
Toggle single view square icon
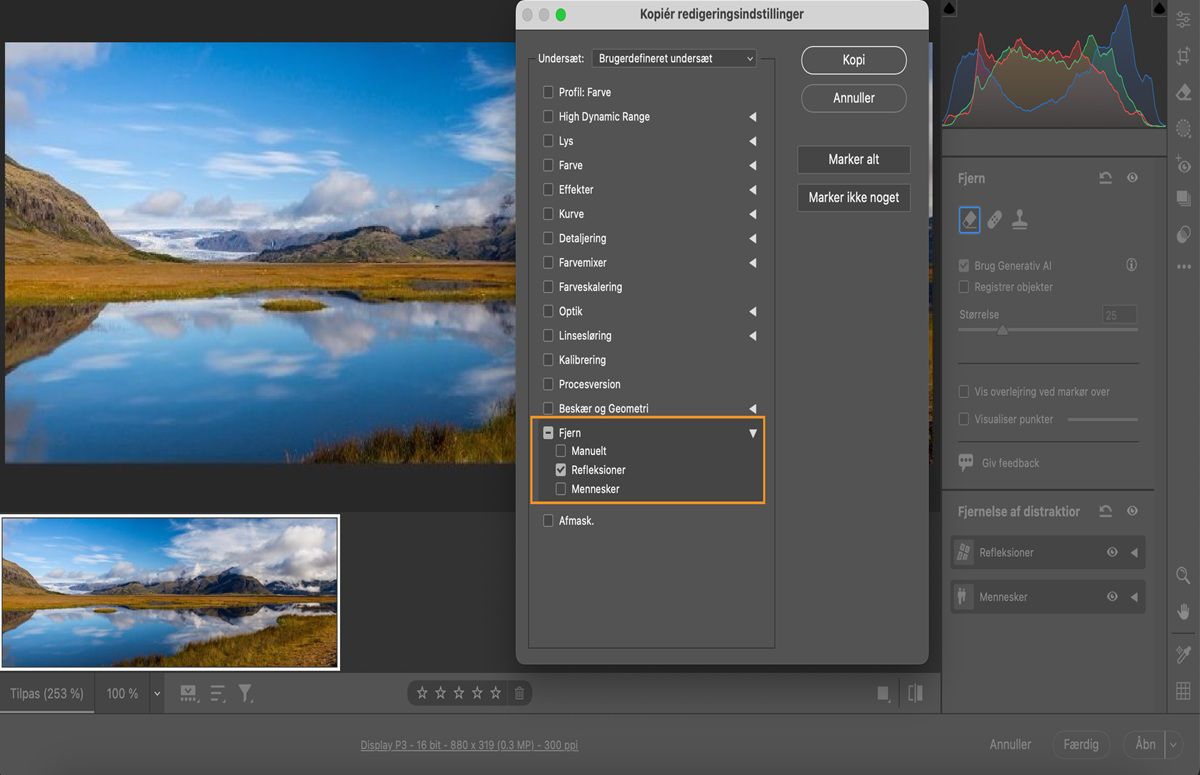pos(884,693)
